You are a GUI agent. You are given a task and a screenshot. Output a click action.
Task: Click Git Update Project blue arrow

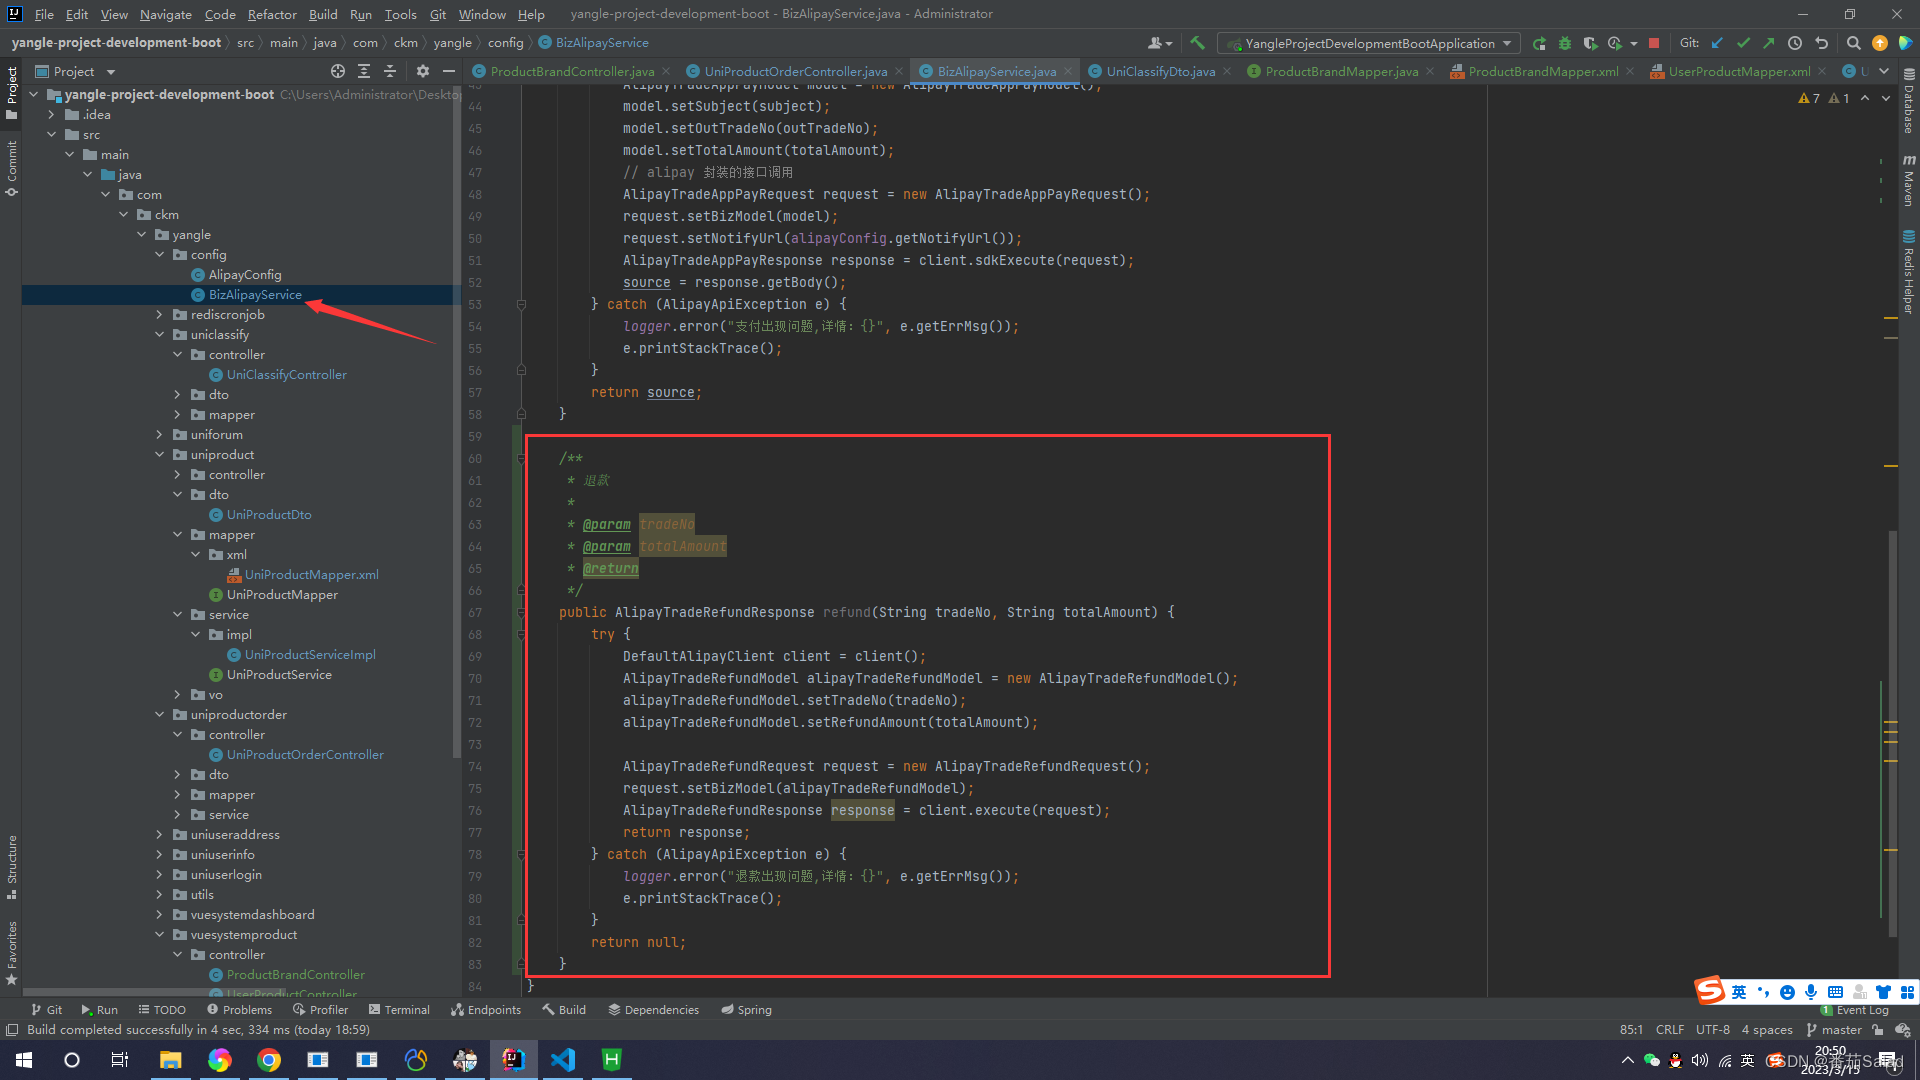[x=1717, y=43]
